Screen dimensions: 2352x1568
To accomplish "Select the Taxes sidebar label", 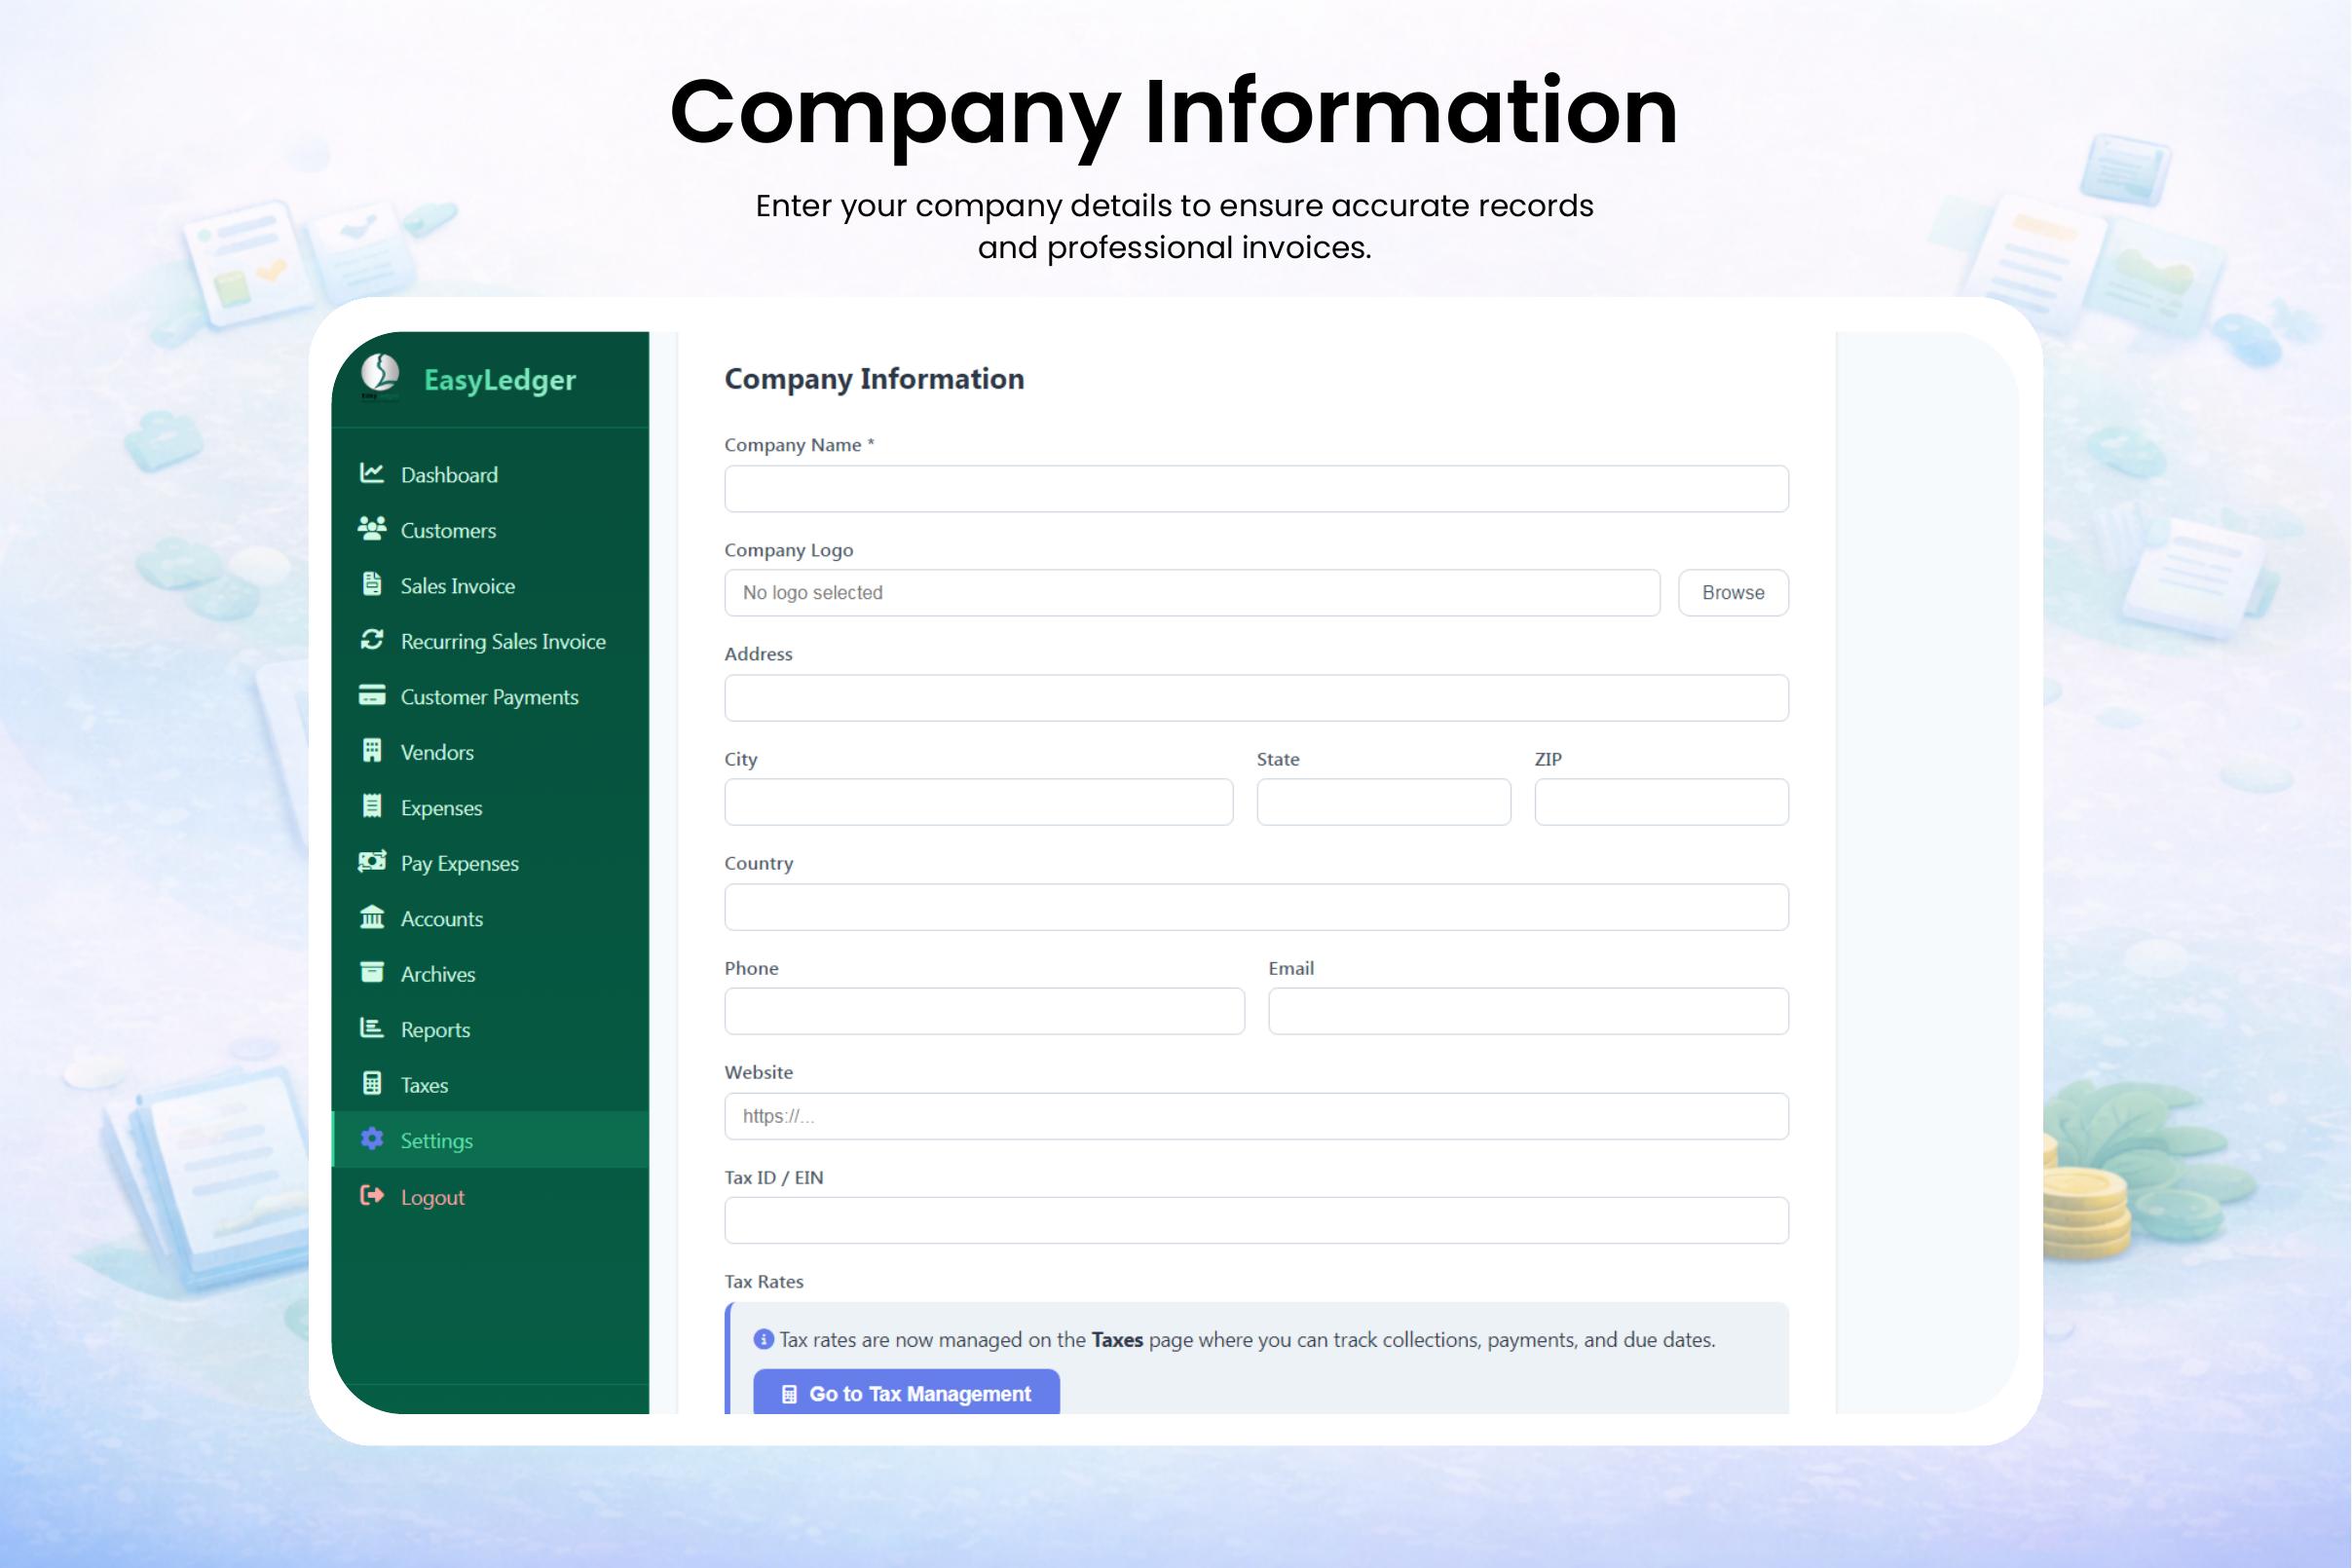I will pos(424,1085).
